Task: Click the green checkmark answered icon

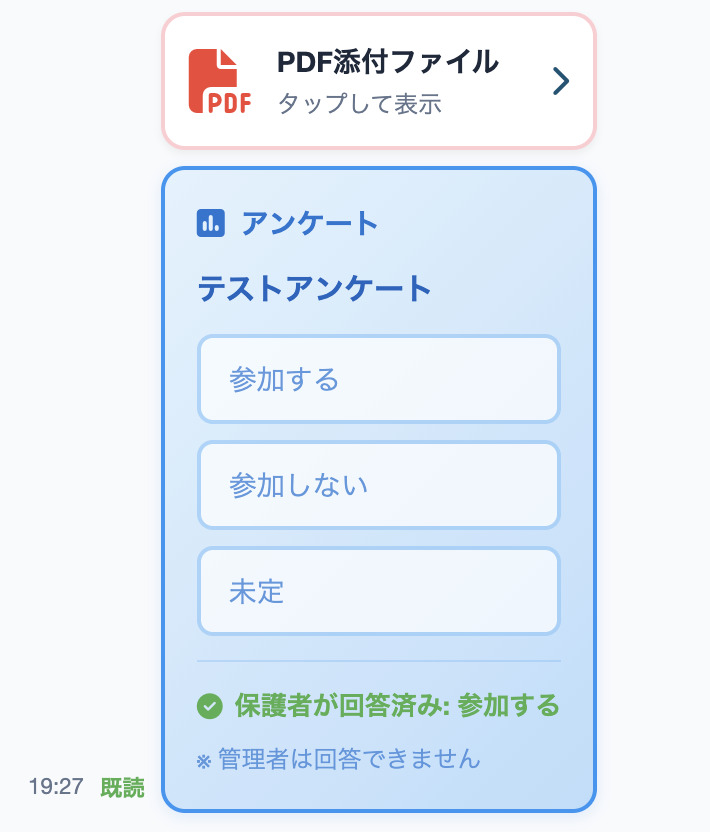Action: point(208,706)
